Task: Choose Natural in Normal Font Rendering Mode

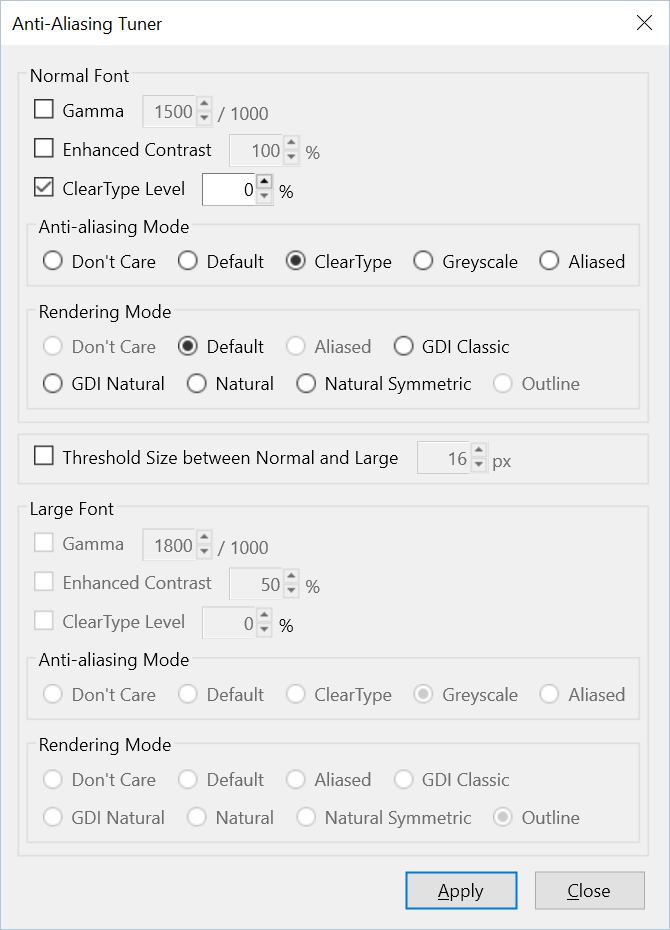Action: pyautogui.click(x=197, y=383)
